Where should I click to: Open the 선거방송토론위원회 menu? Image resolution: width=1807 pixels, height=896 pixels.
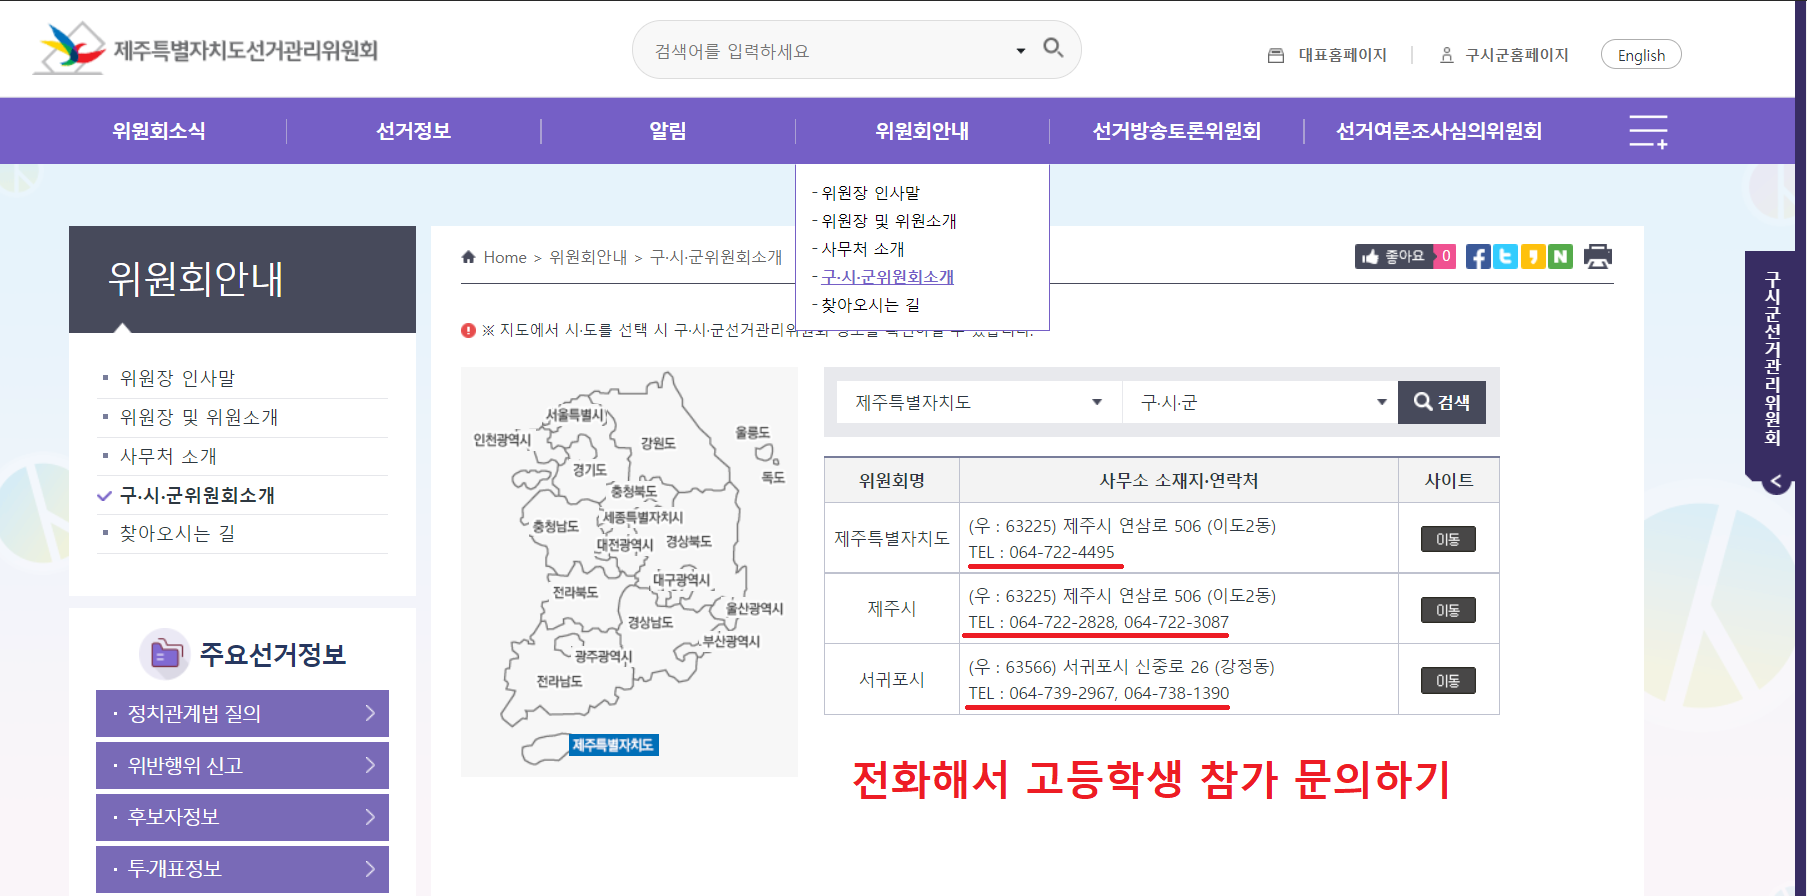1176,131
